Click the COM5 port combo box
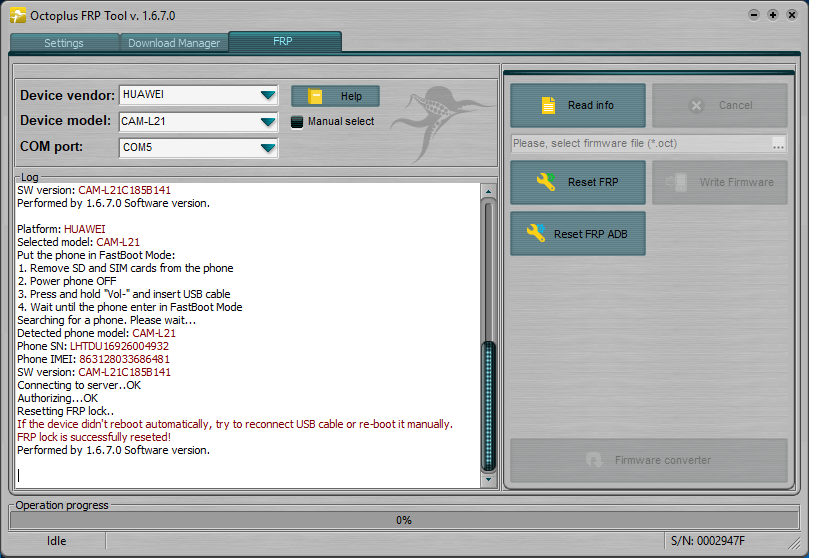 (x=198, y=148)
